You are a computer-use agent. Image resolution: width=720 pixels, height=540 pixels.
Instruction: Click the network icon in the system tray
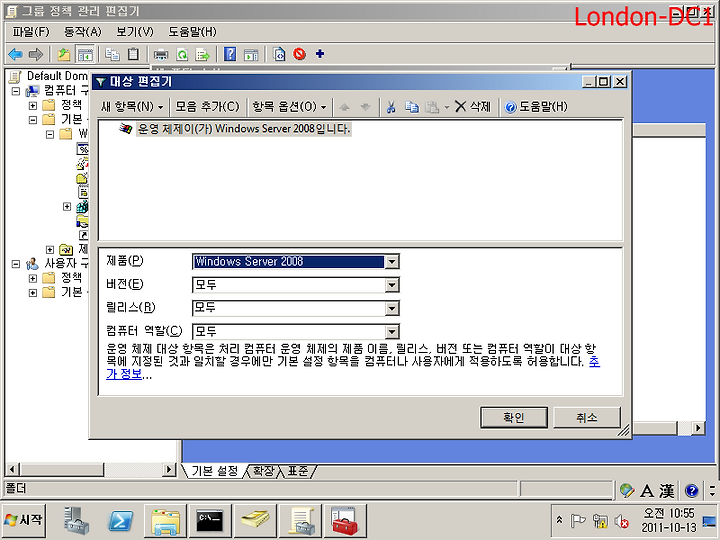600,521
